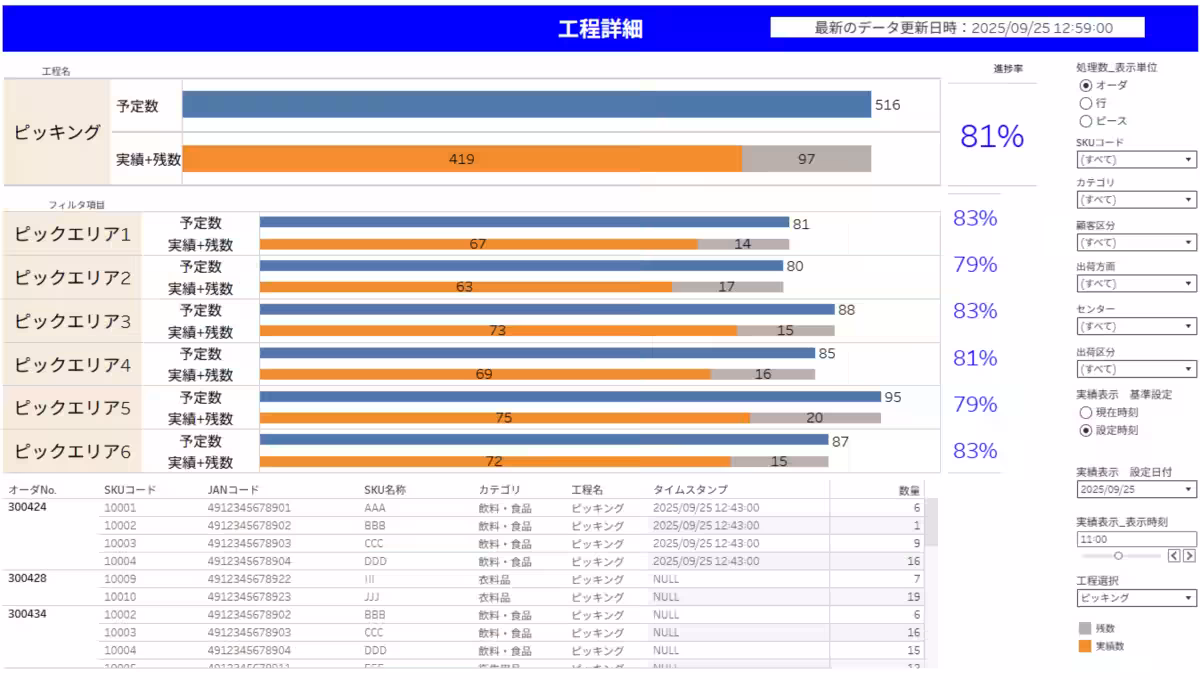This screenshot has height=680, width=1200.
Task: Switch to 現在時刻 radio option
Action: [x=1085, y=412]
